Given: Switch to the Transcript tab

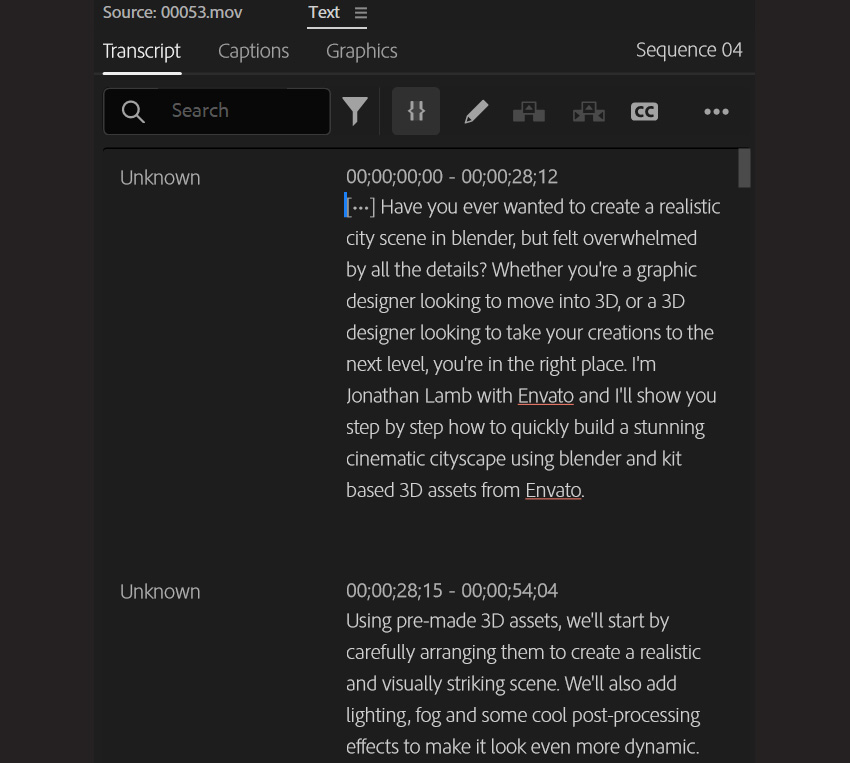Looking at the screenshot, I should pos(141,51).
